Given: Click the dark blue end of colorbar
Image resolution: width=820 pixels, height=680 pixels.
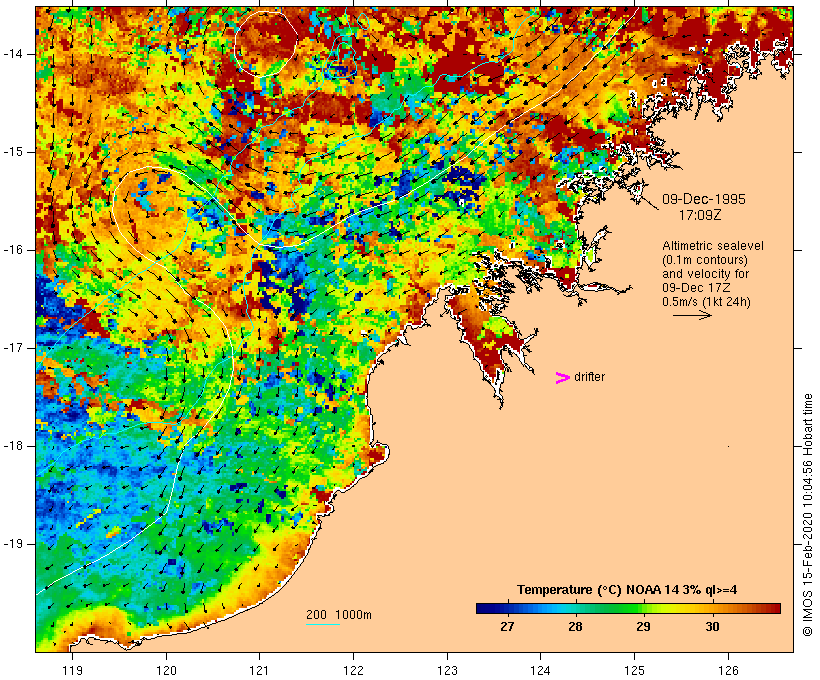Looking at the screenshot, I should pos(484,608).
